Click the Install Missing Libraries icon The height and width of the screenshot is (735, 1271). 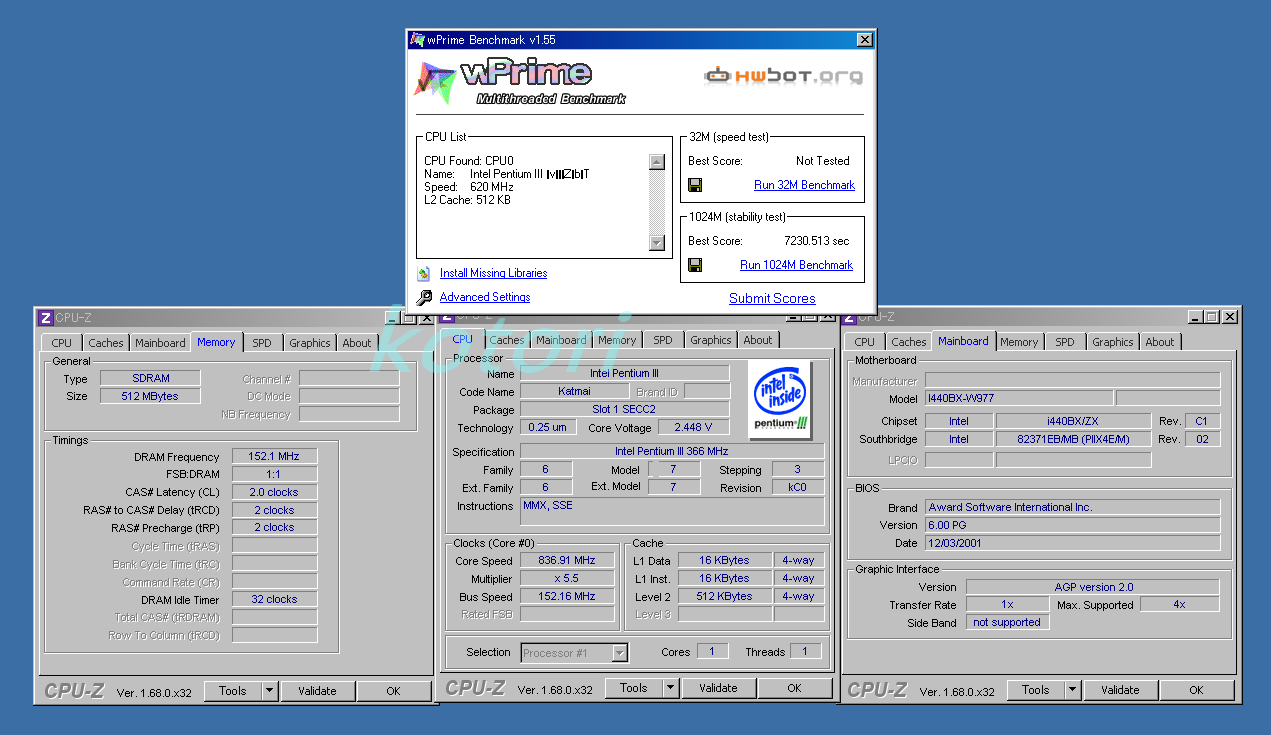pyautogui.click(x=424, y=273)
